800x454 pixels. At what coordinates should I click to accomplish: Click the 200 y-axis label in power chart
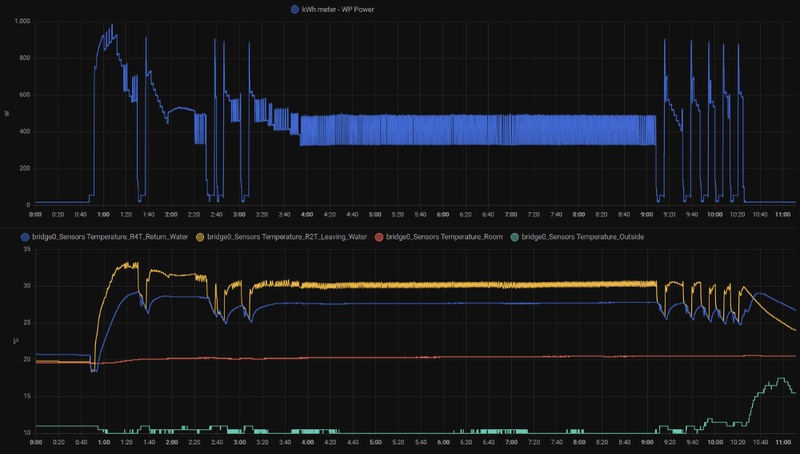point(25,168)
